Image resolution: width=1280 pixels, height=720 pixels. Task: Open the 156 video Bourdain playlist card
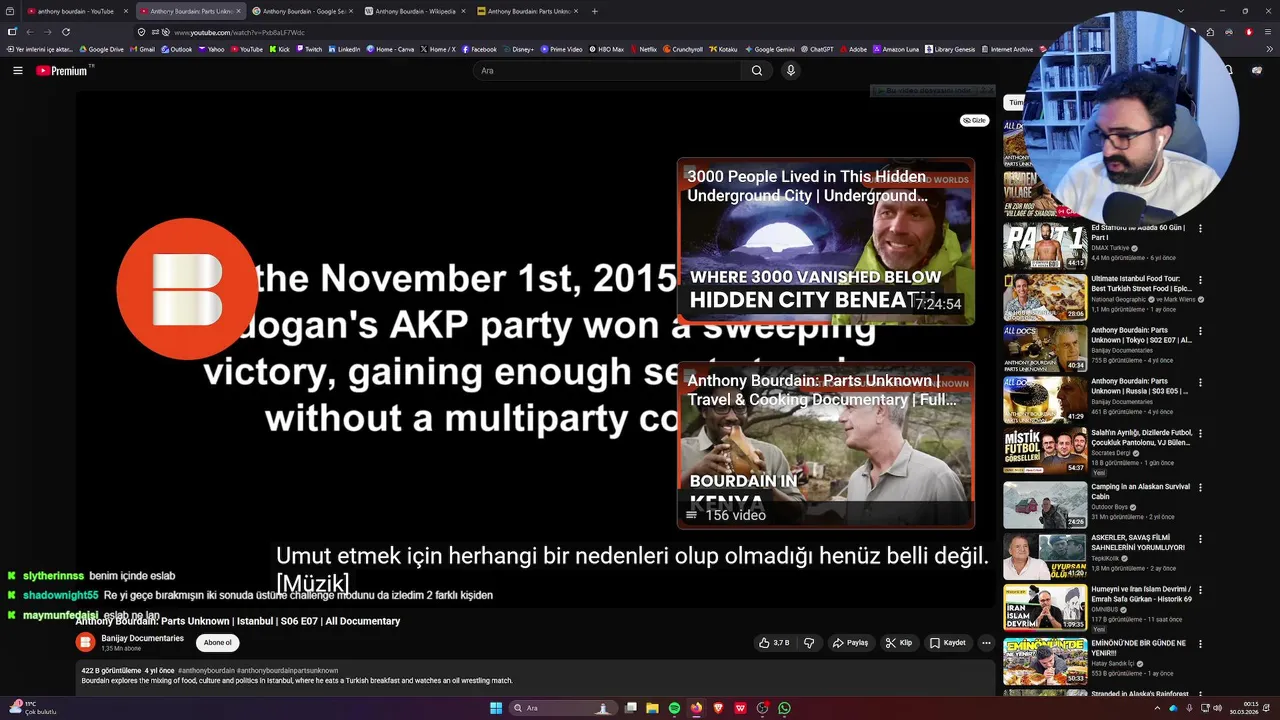pos(825,445)
